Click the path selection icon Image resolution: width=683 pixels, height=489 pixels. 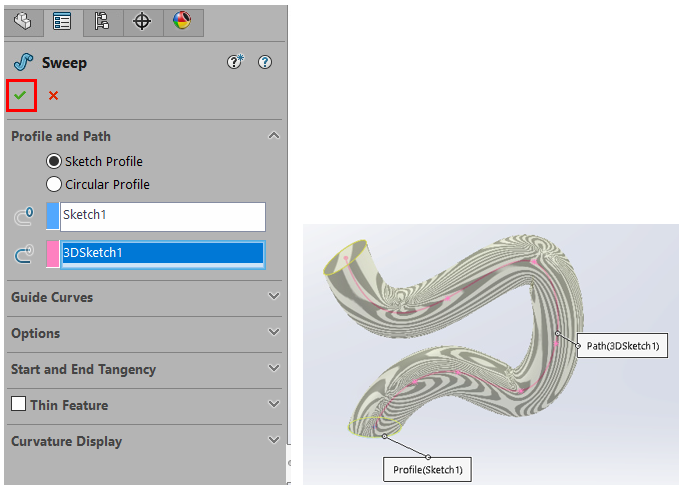tap(24, 254)
